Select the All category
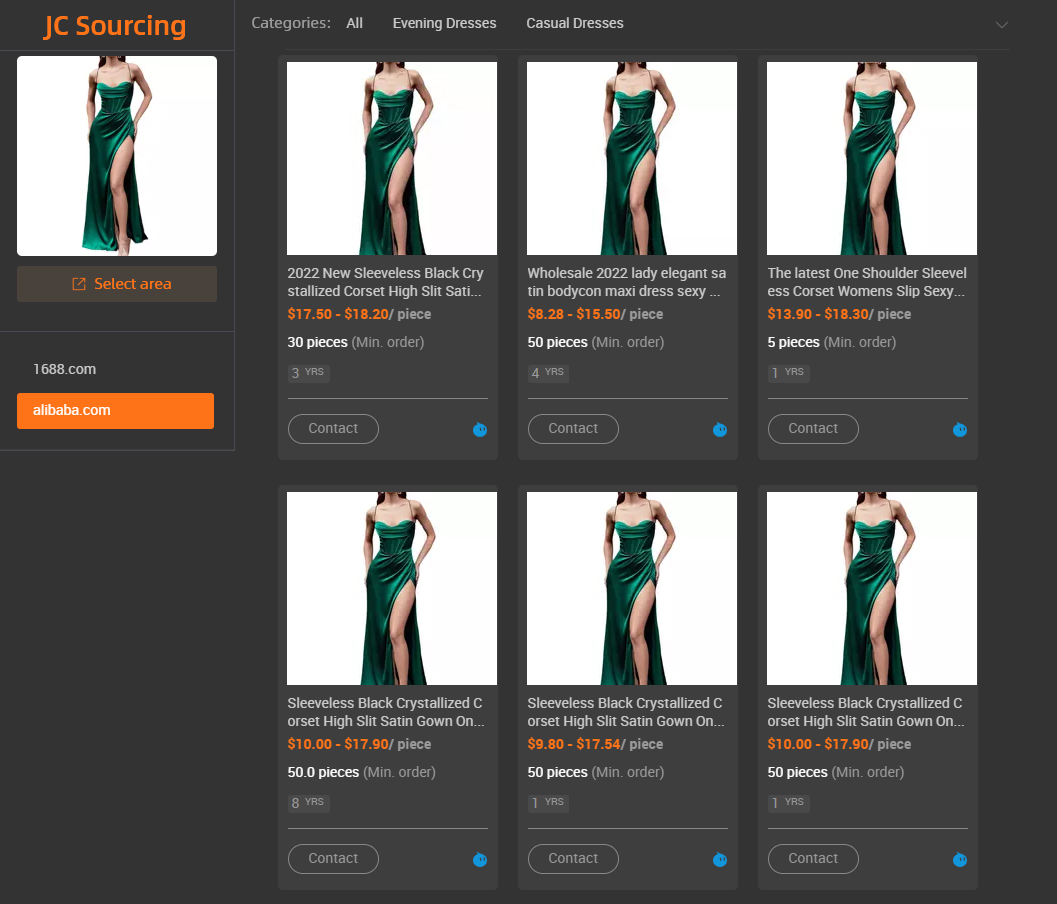Image resolution: width=1057 pixels, height=904 pixels. (355, 23)
